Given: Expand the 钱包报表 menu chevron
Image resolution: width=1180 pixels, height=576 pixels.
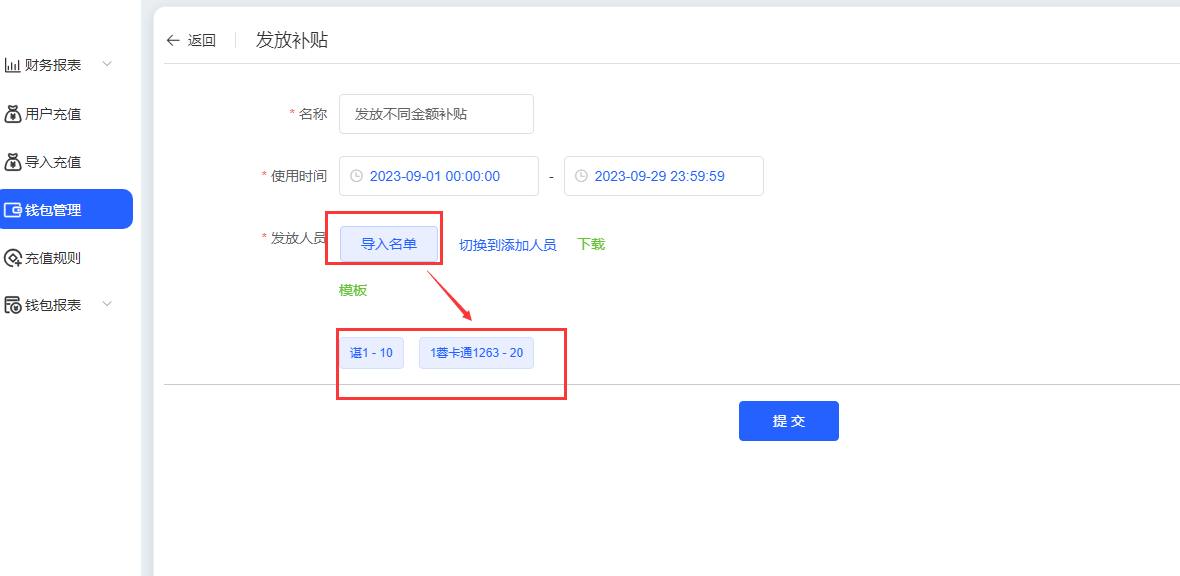Looking at the screenshot, I should click(108, 304).
